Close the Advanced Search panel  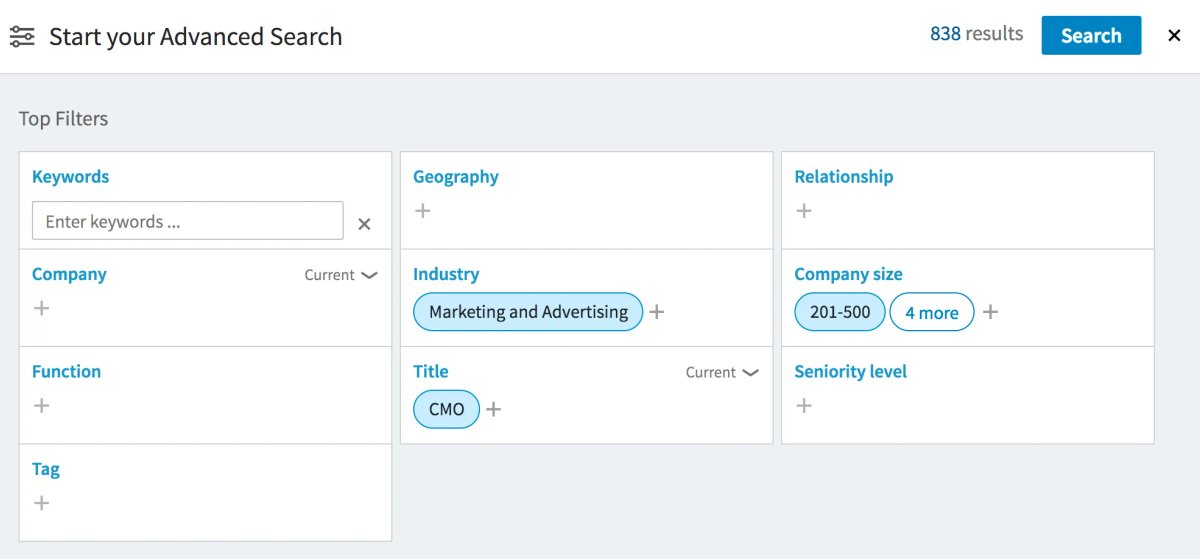point(1174,36)
